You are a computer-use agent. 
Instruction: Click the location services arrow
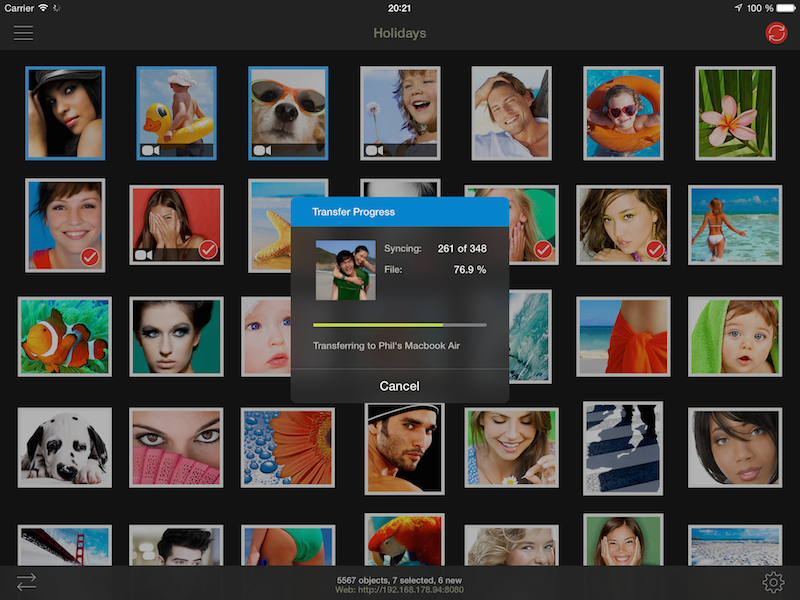738,8
